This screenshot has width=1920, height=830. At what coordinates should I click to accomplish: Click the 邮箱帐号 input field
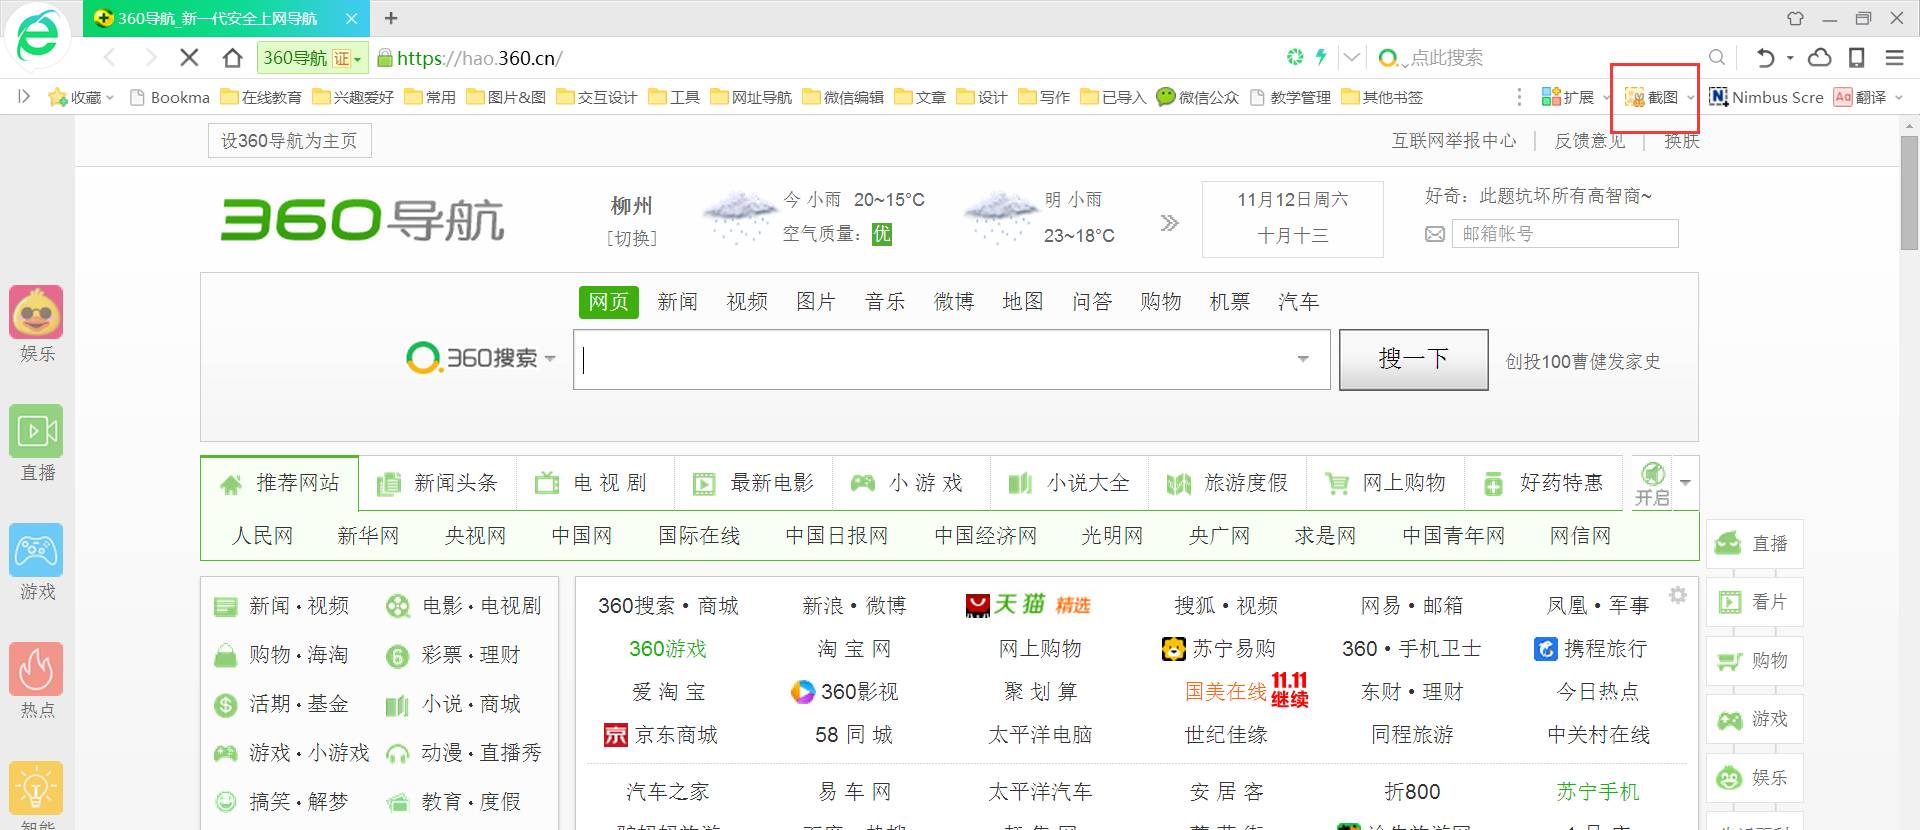pos(1565,234)
